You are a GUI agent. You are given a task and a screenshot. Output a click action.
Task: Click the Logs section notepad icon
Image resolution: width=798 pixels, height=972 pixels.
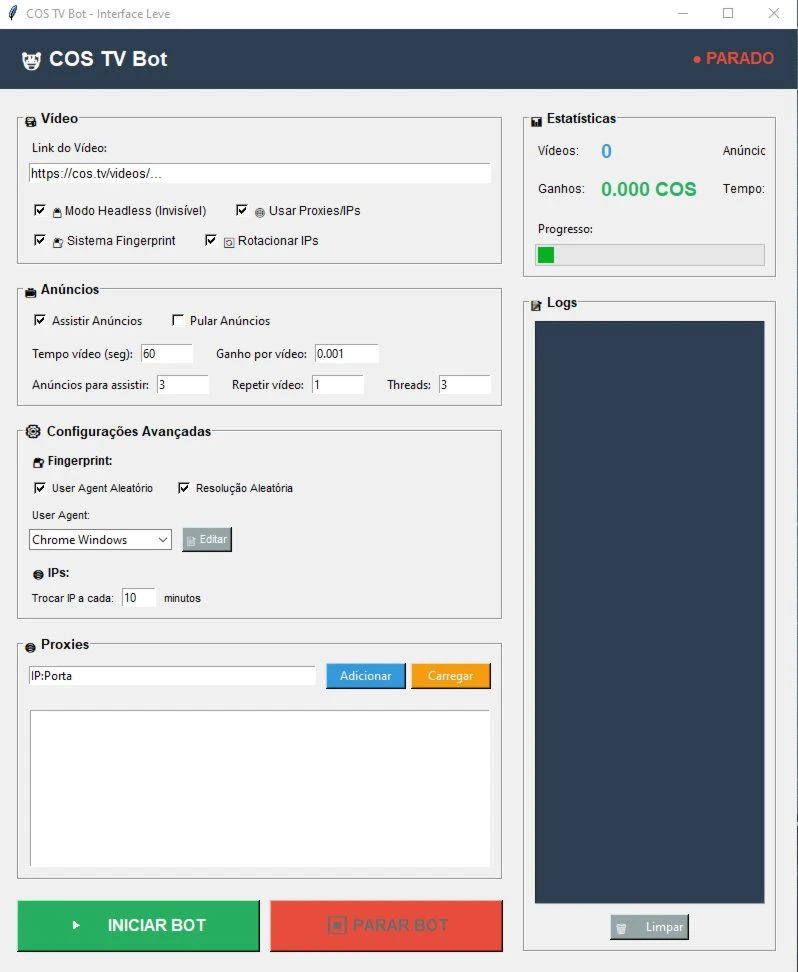[536, 306]
